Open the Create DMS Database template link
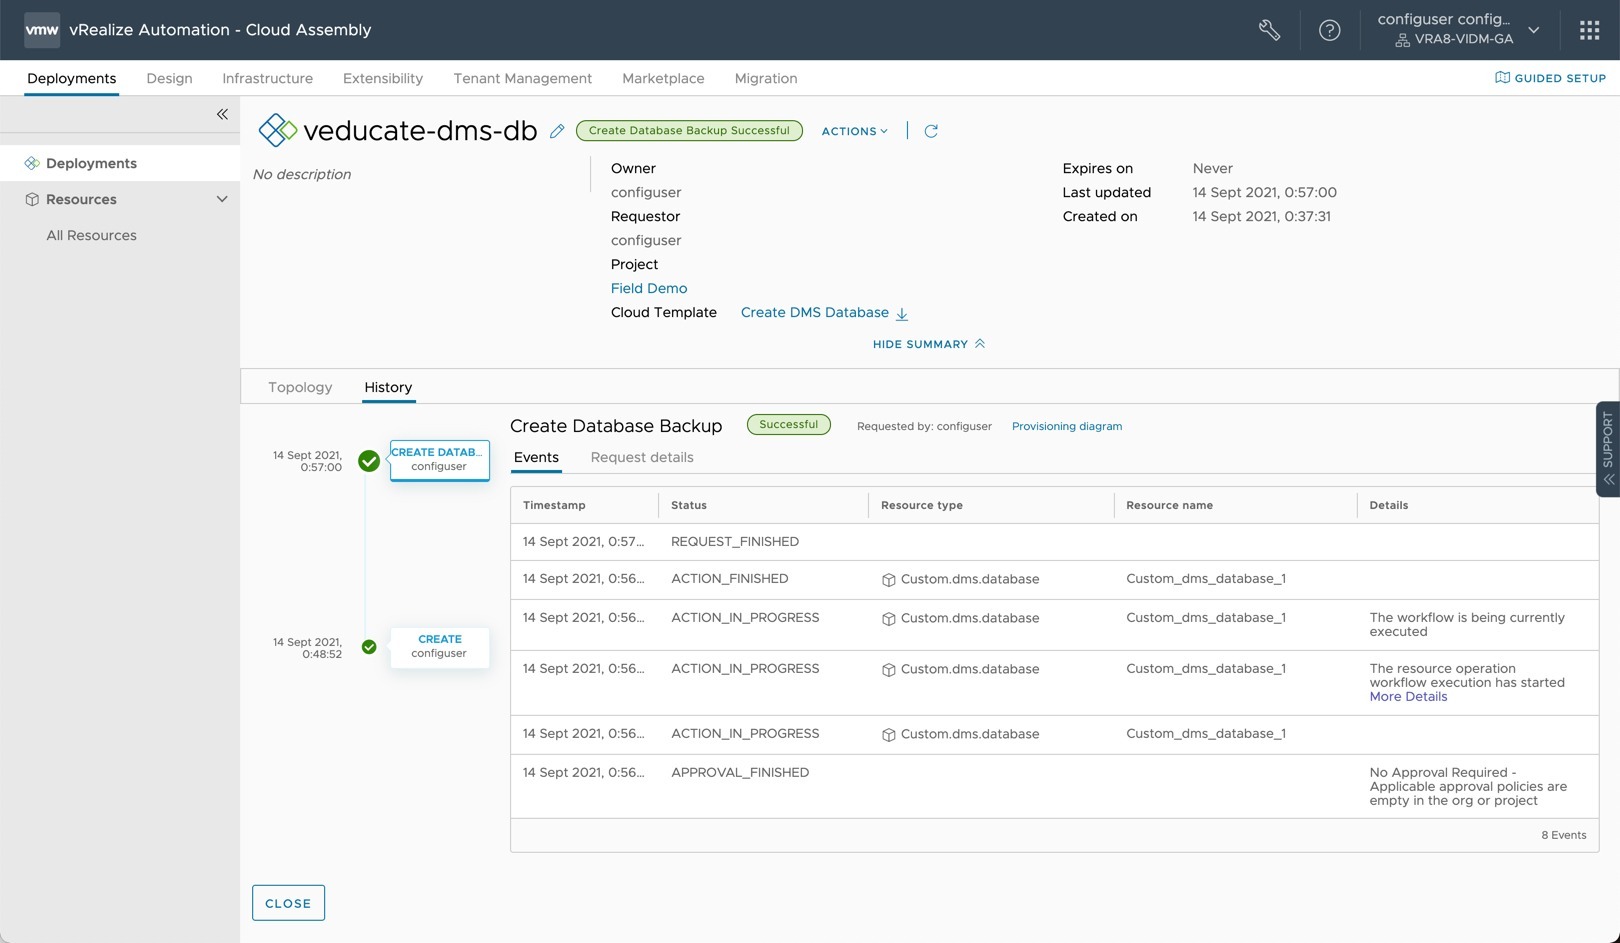 point(815,312)
